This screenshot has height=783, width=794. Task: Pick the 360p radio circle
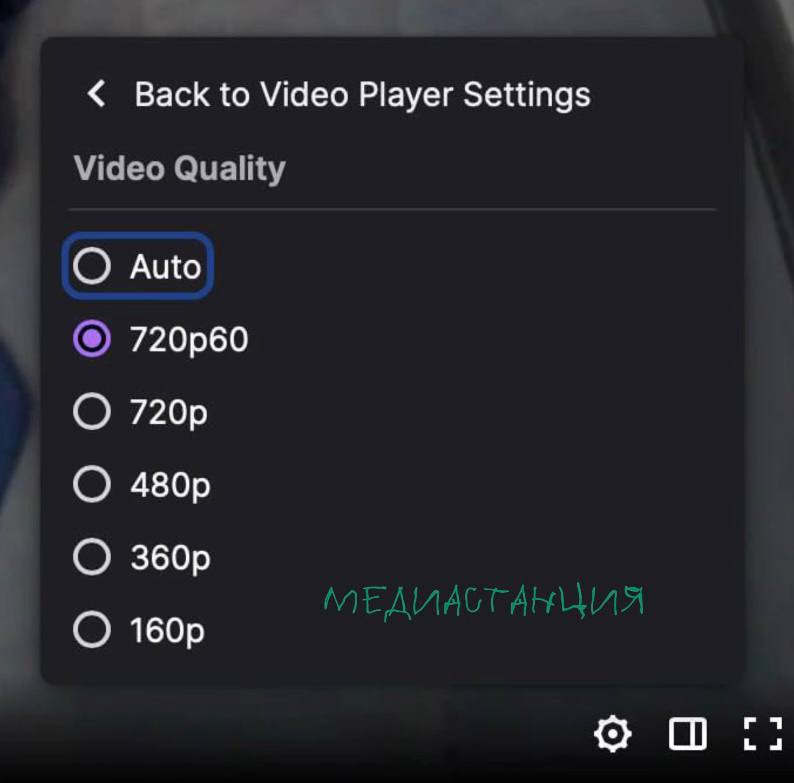(x=92, y=557)
